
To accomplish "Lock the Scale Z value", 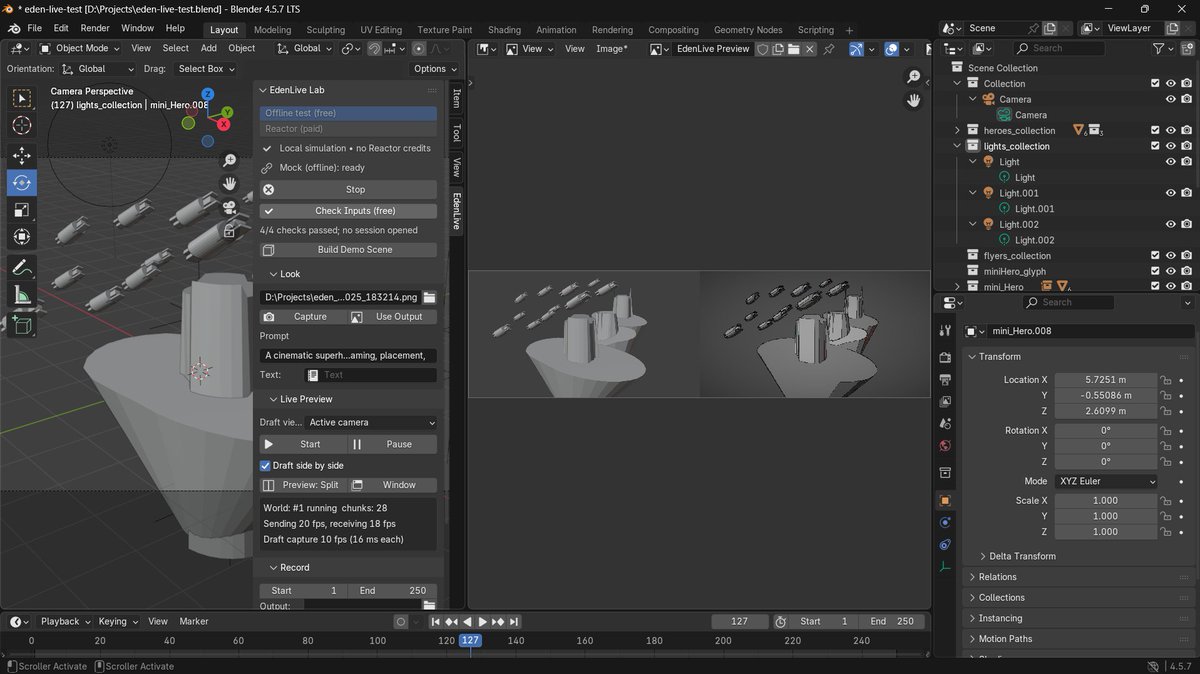I will (1166, 532).
